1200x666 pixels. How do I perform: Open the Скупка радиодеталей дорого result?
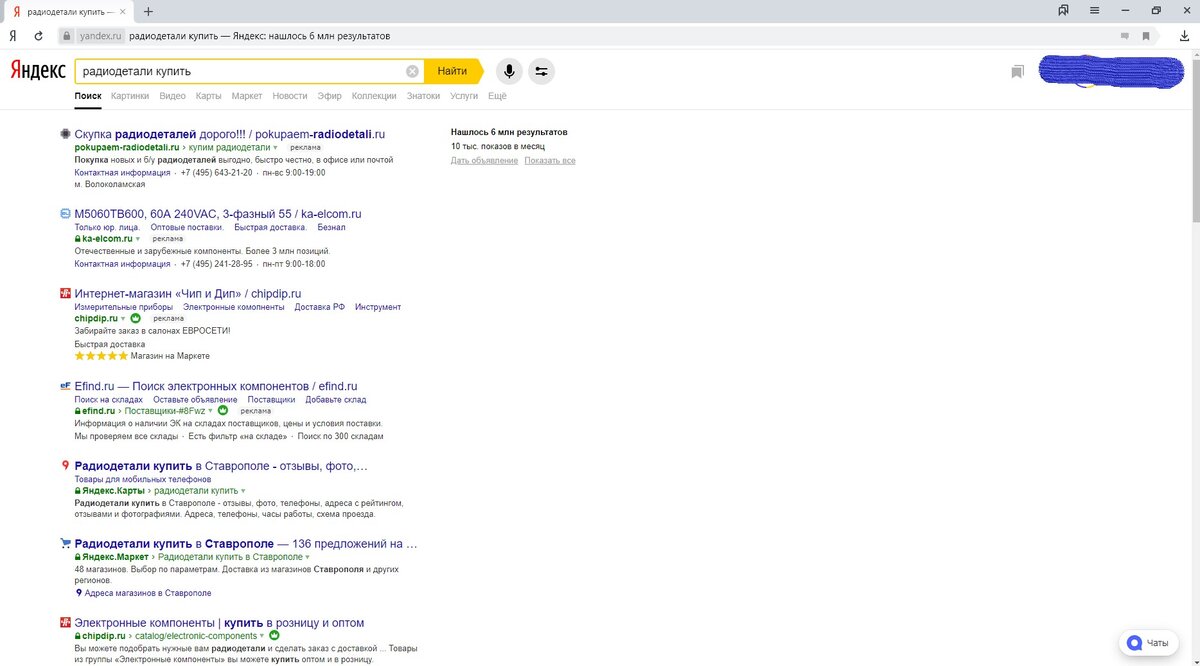[230, 134]
